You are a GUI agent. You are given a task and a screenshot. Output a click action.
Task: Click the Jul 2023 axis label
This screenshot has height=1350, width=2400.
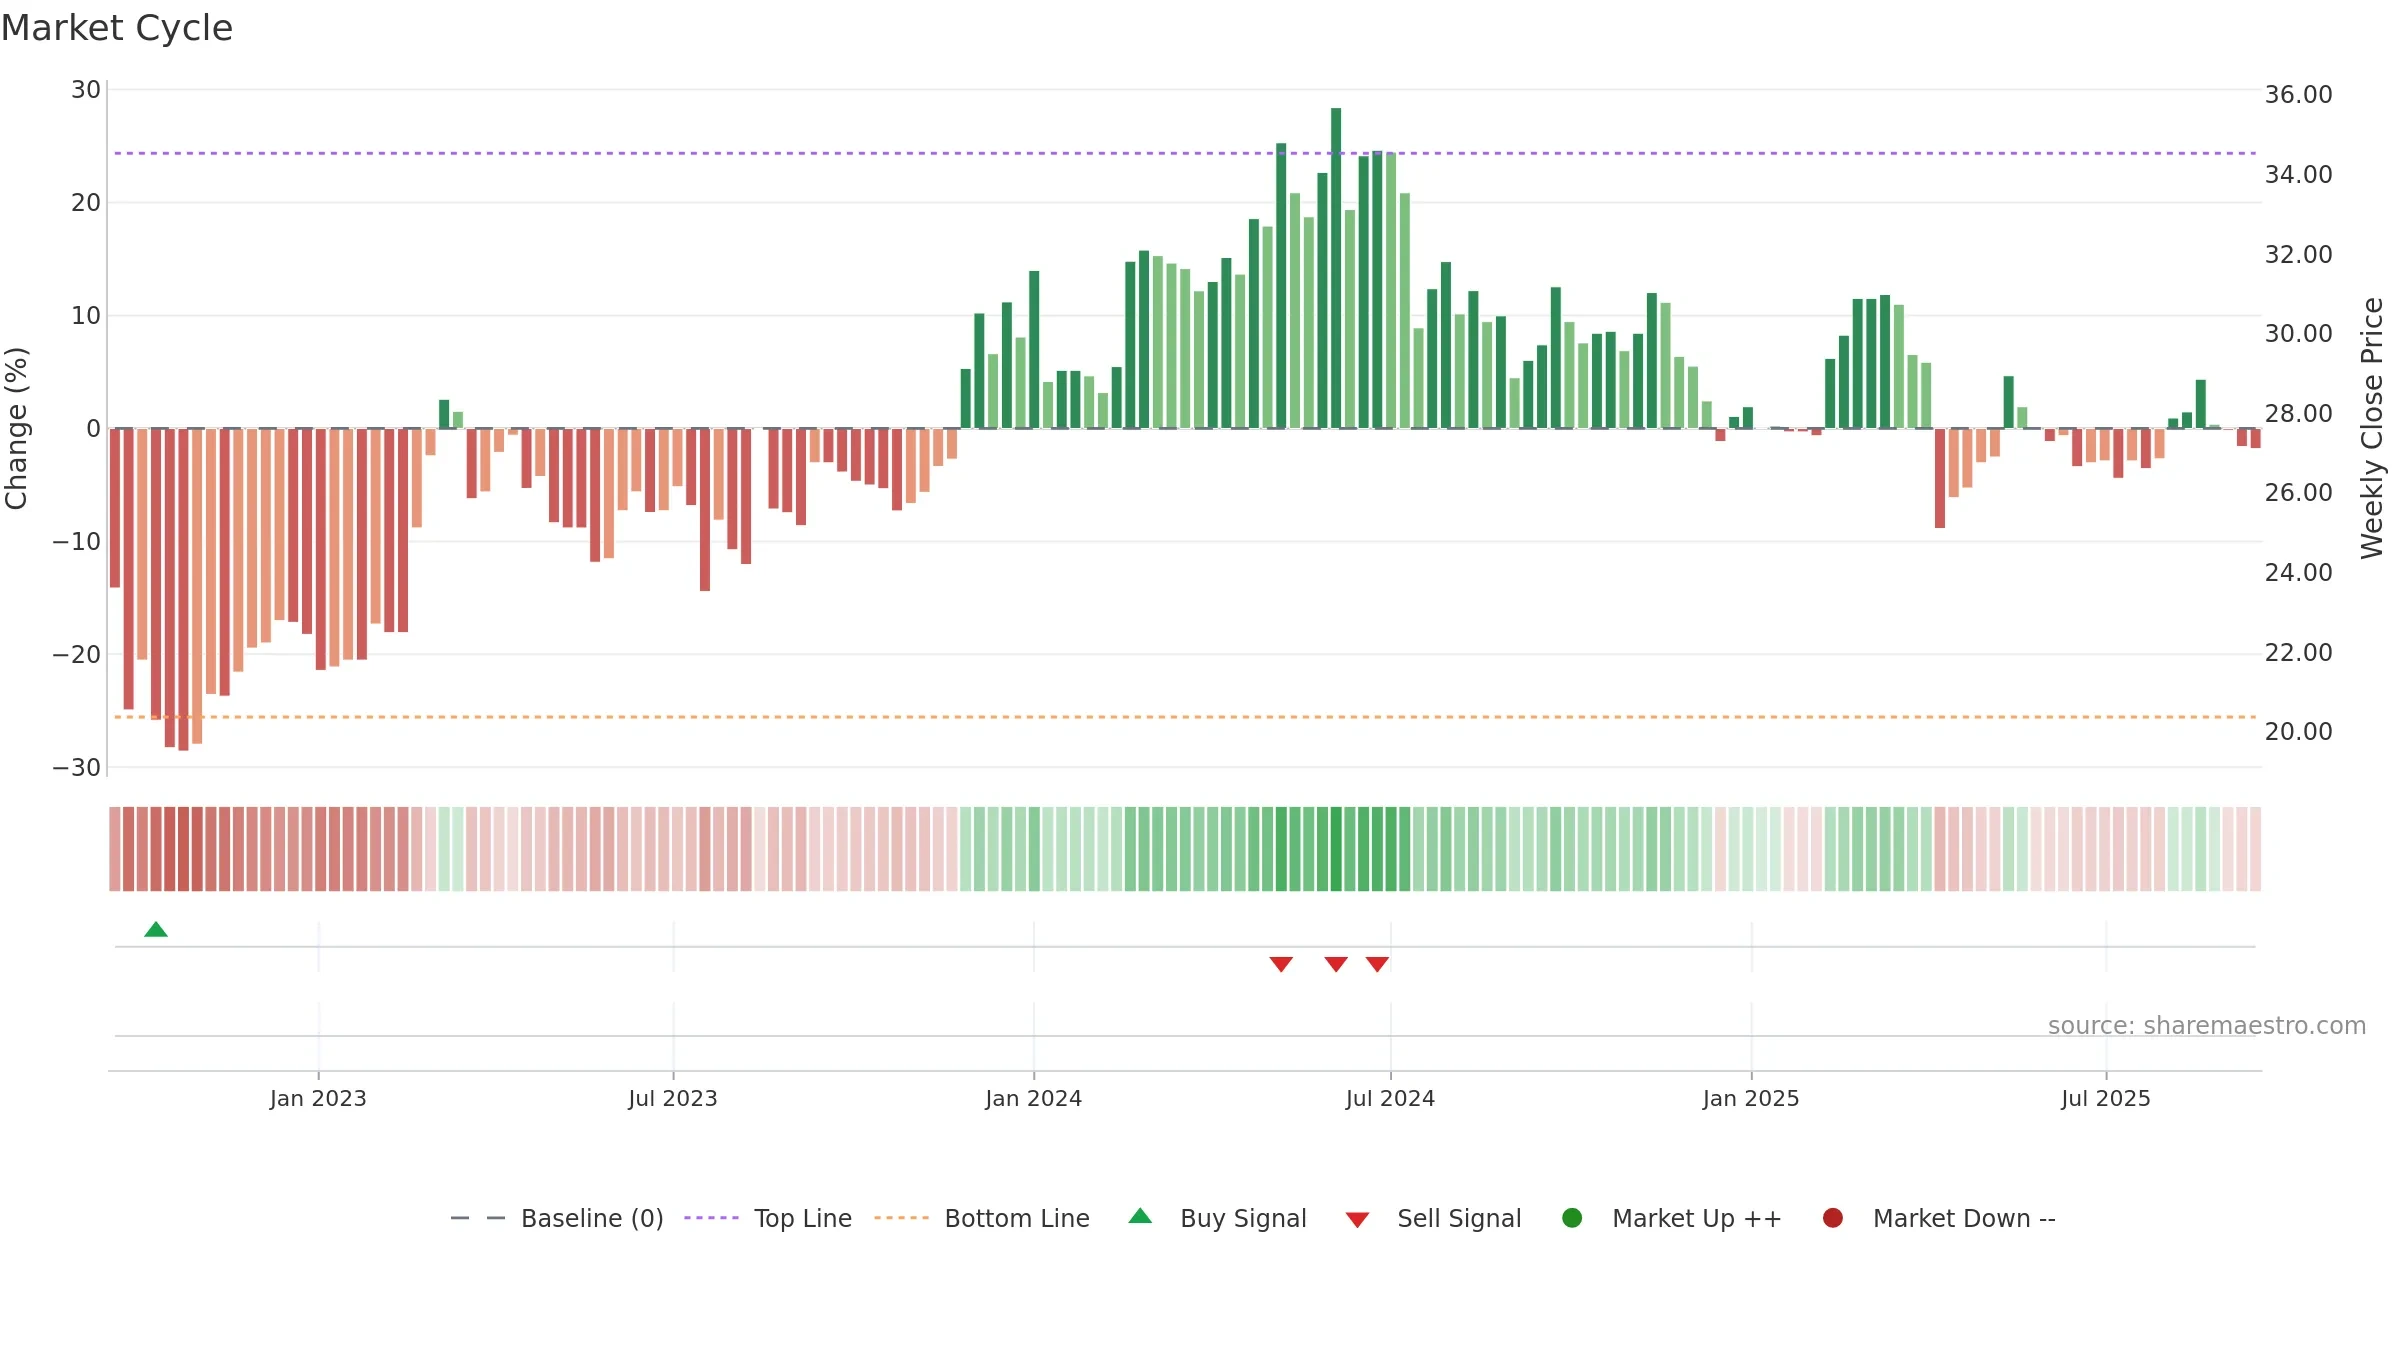(673, 1099)
